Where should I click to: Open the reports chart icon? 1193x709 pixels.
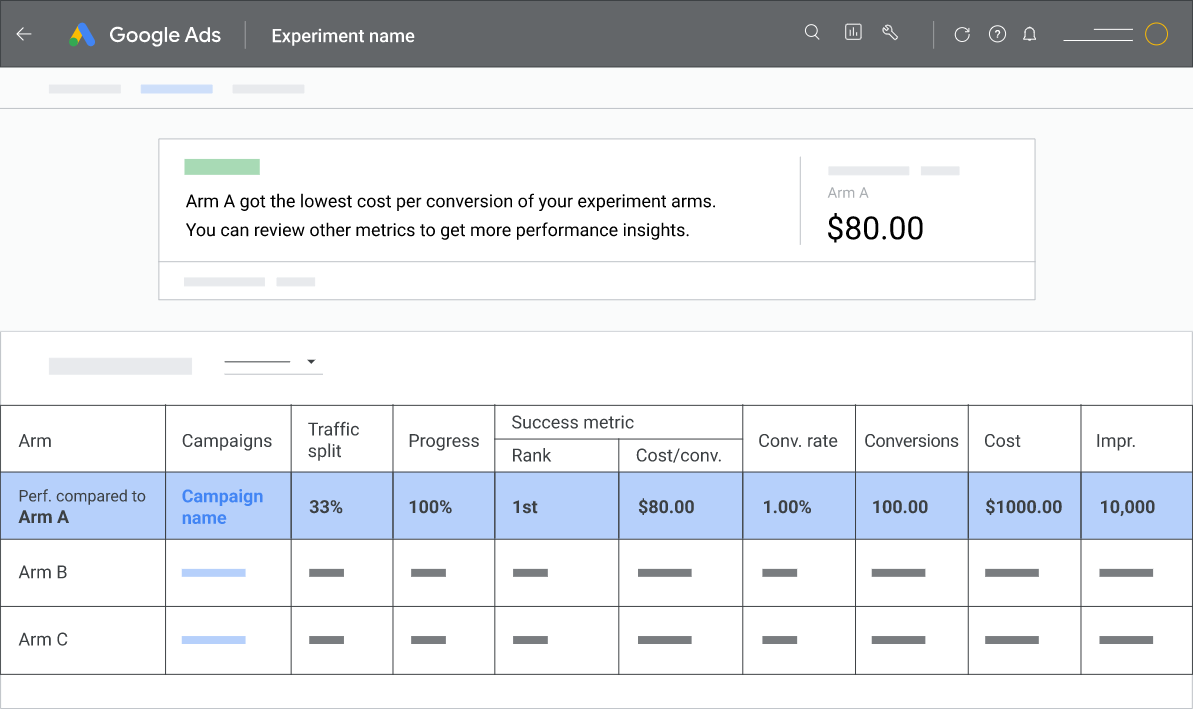click(x=853, y=32)
